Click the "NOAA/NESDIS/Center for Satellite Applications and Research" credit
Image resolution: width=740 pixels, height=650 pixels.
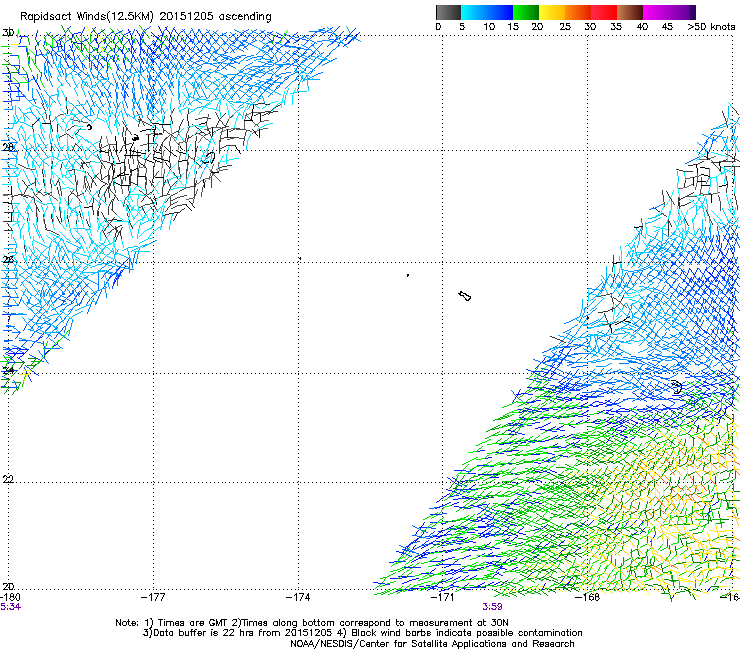[x=432, y=644]
